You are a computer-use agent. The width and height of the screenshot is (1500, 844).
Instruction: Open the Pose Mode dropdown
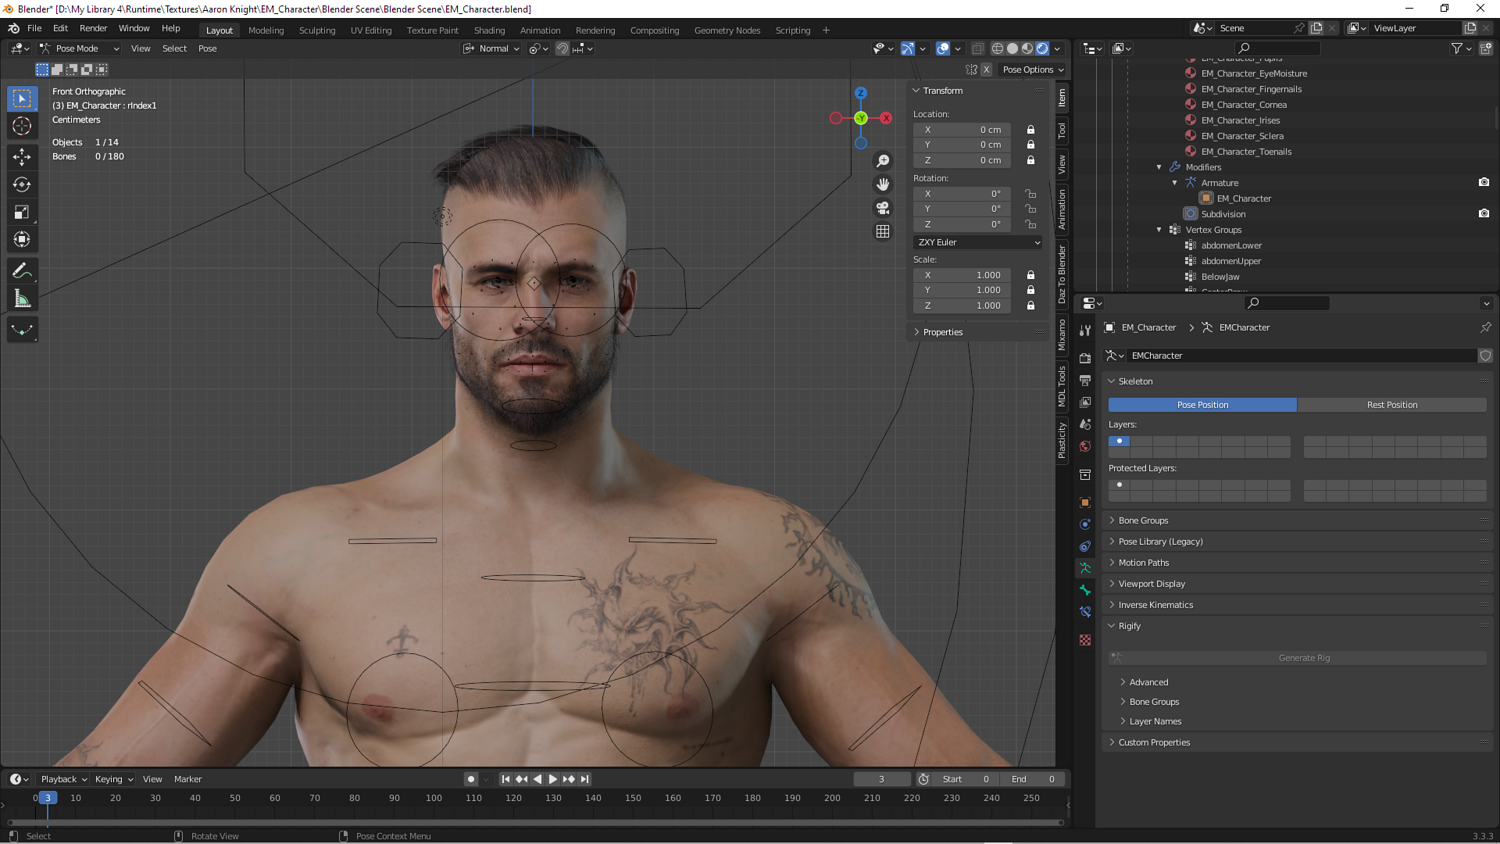coord(79,48)
